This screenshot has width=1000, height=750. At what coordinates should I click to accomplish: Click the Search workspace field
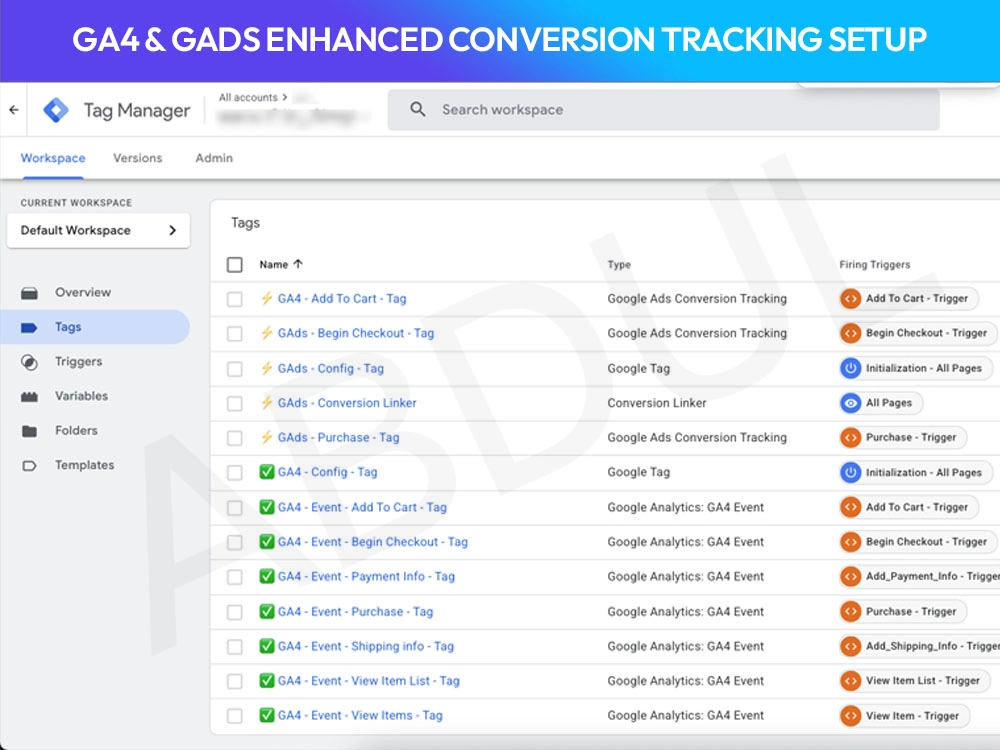[663, 110]
